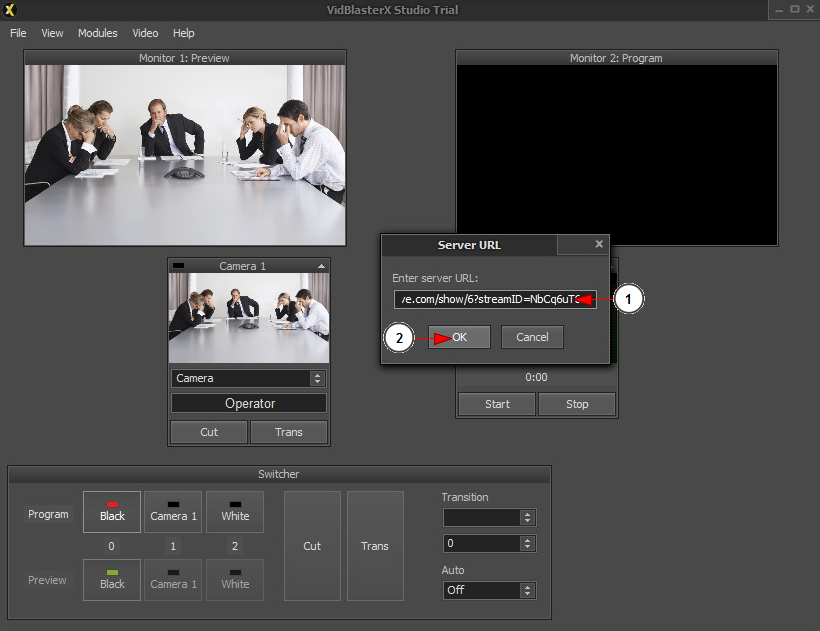This screenshot has height=631, width=820.
Task: Click the VidBlasterX logo icon in title bar
Action: click(9, 9)
